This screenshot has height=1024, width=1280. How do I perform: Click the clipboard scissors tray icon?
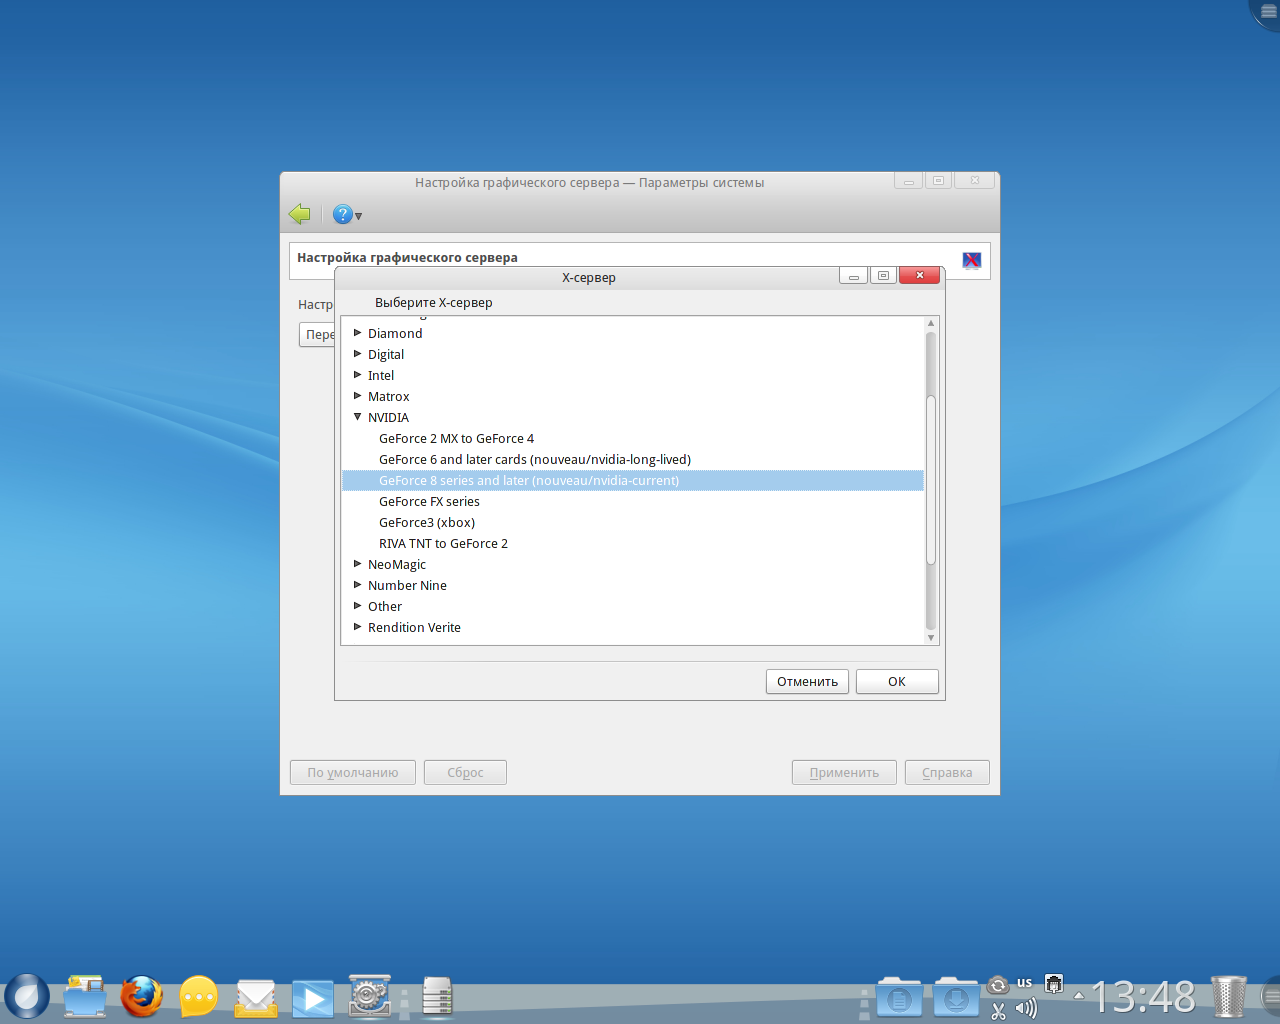[998, 1010]
